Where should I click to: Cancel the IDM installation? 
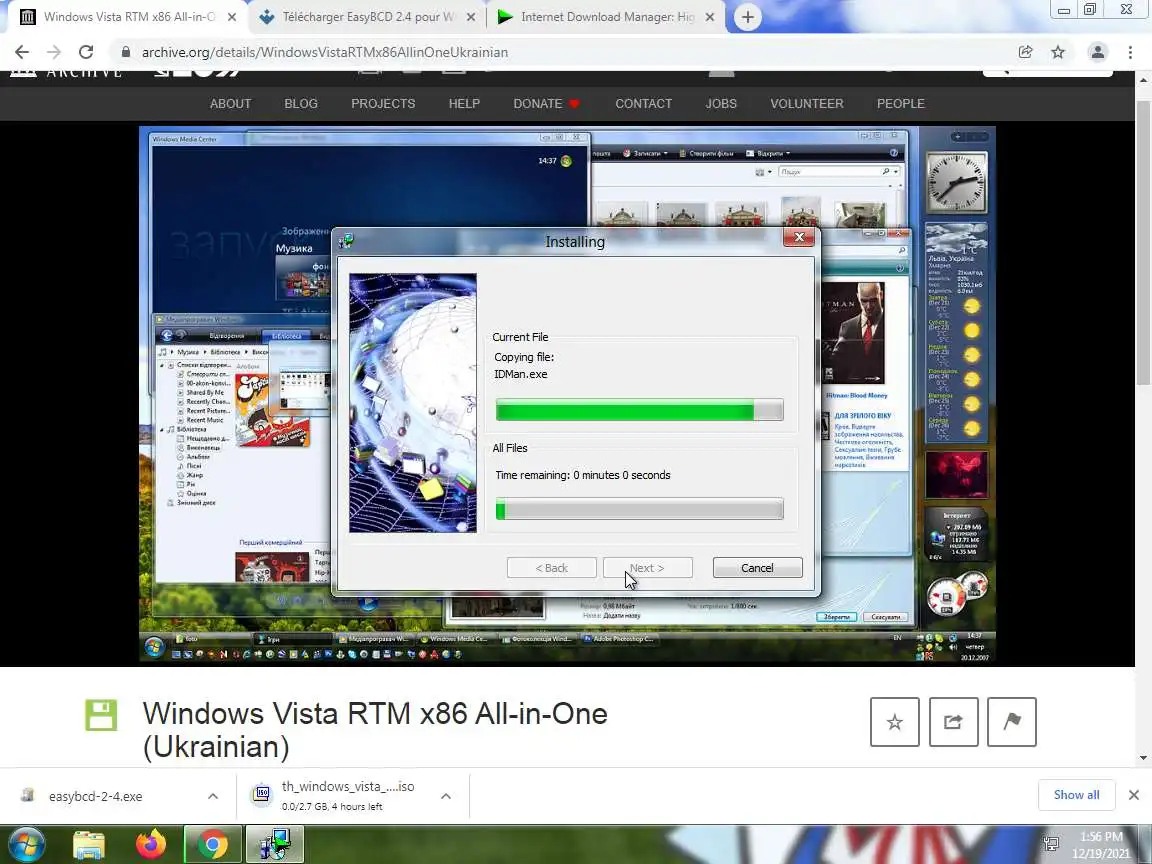757,568
